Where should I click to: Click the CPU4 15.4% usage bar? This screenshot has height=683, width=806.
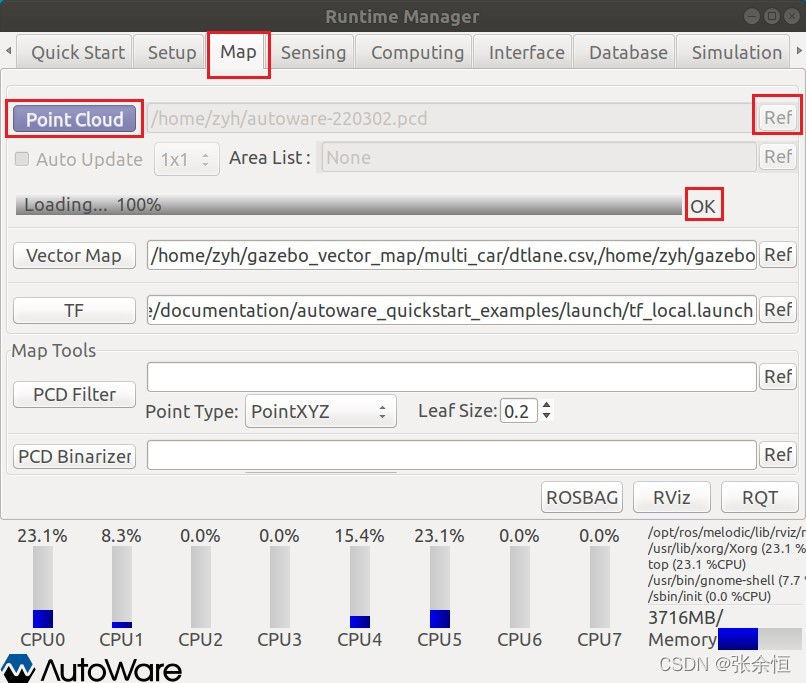click(x=360, y=587)
